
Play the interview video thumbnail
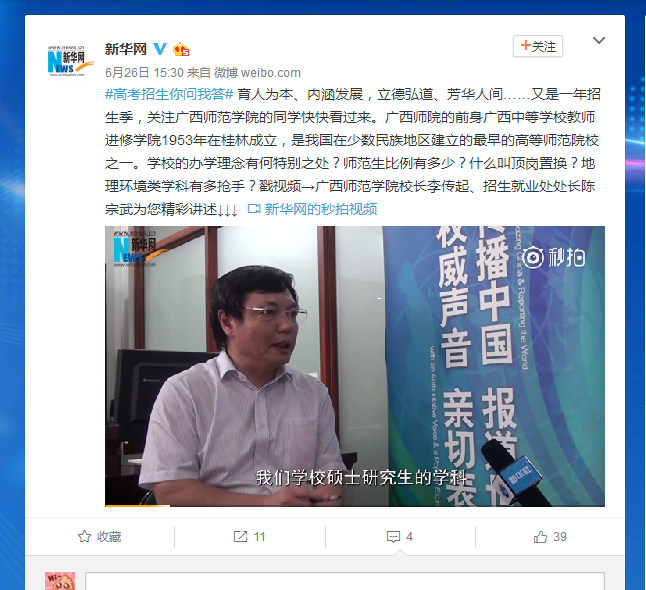coord(355,366)
